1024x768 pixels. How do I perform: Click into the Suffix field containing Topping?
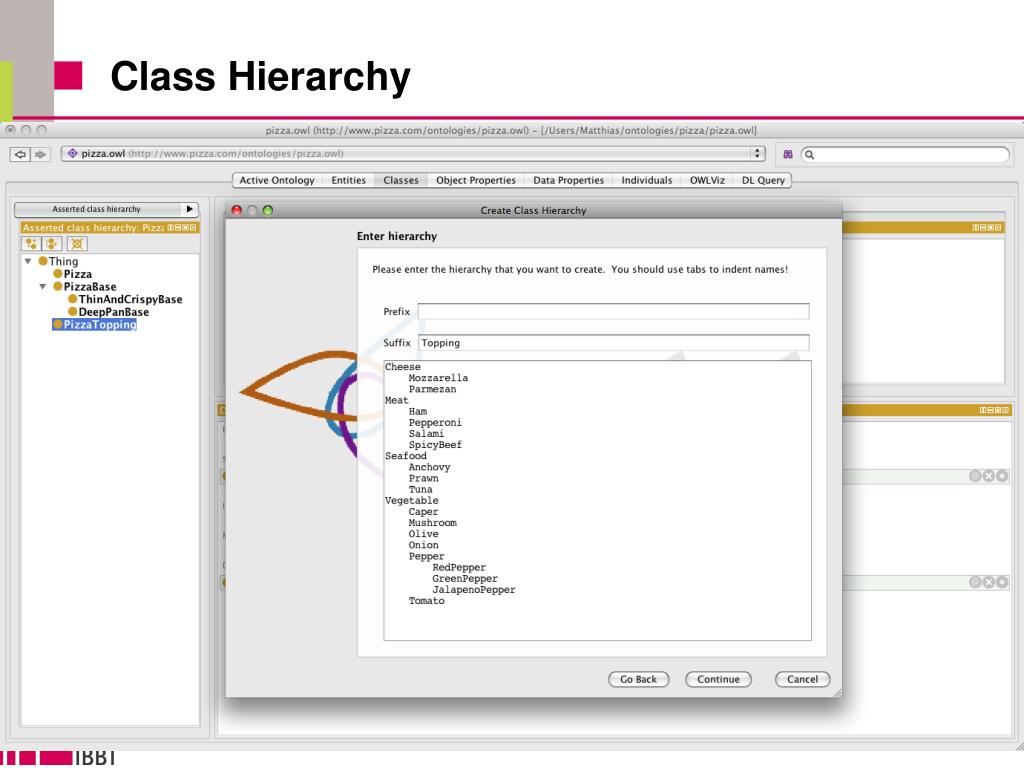(613, 343)
